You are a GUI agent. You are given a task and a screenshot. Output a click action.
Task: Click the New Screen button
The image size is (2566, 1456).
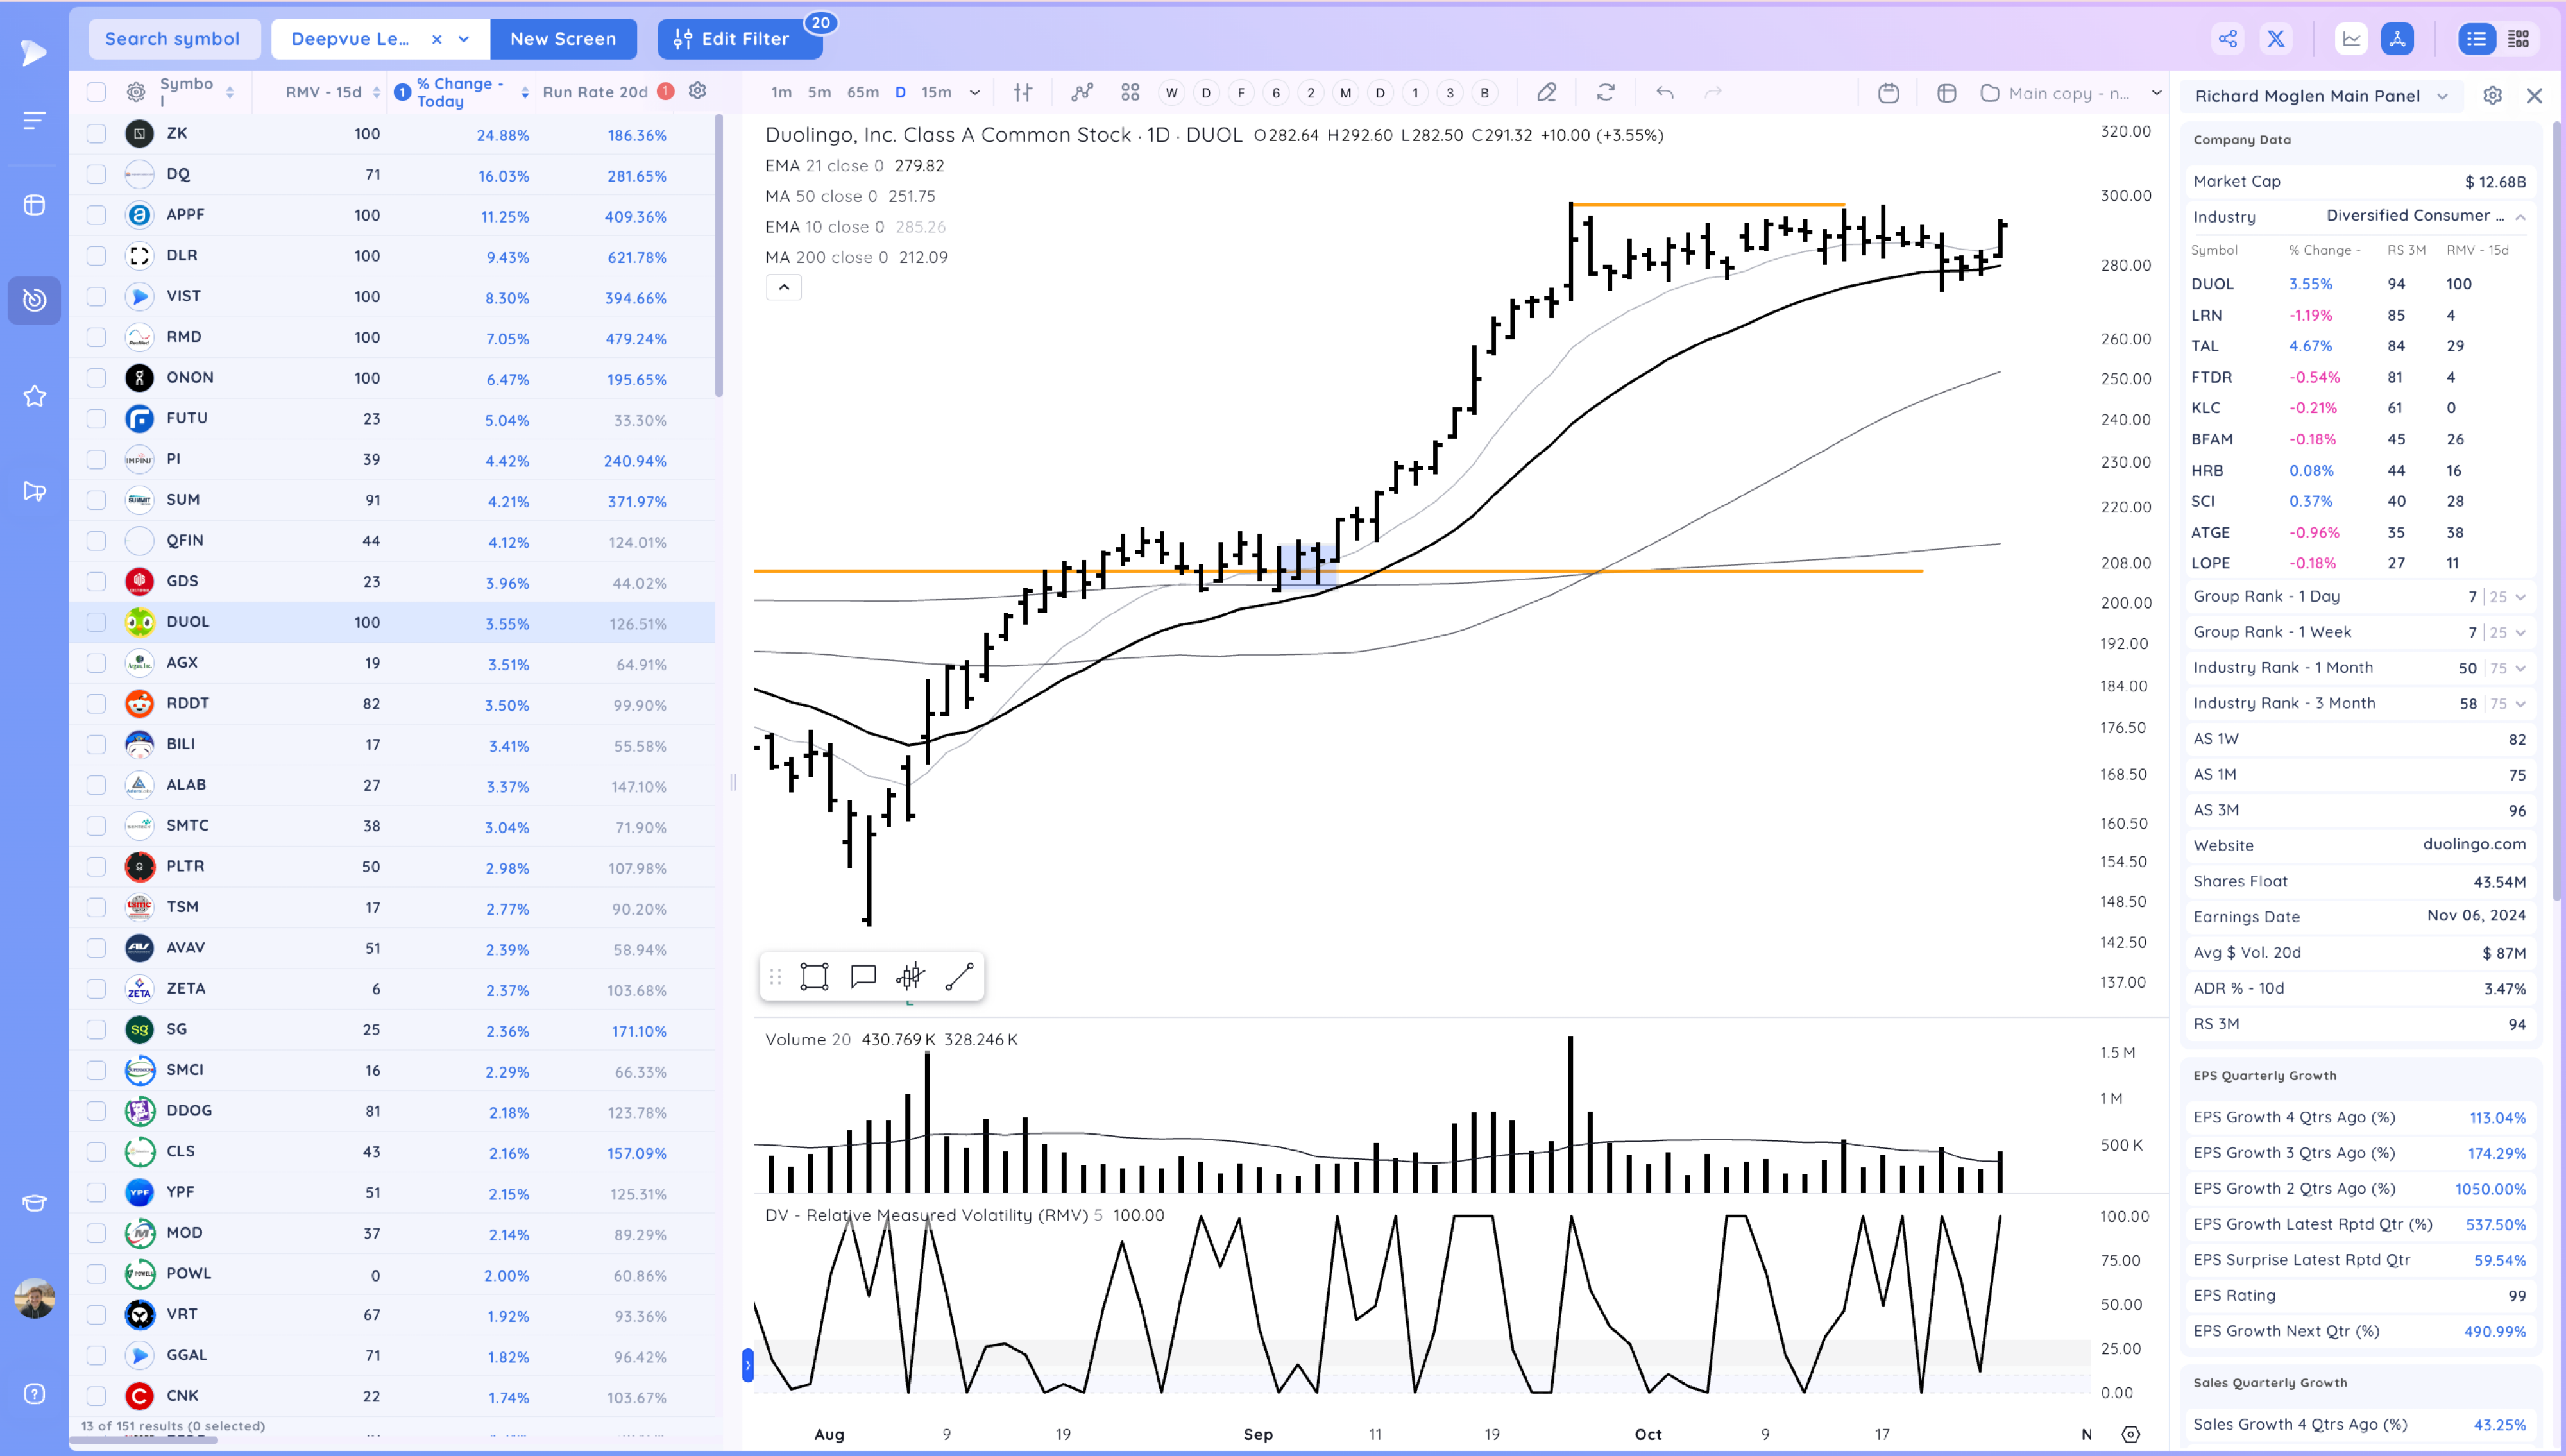tap(563, 39)
